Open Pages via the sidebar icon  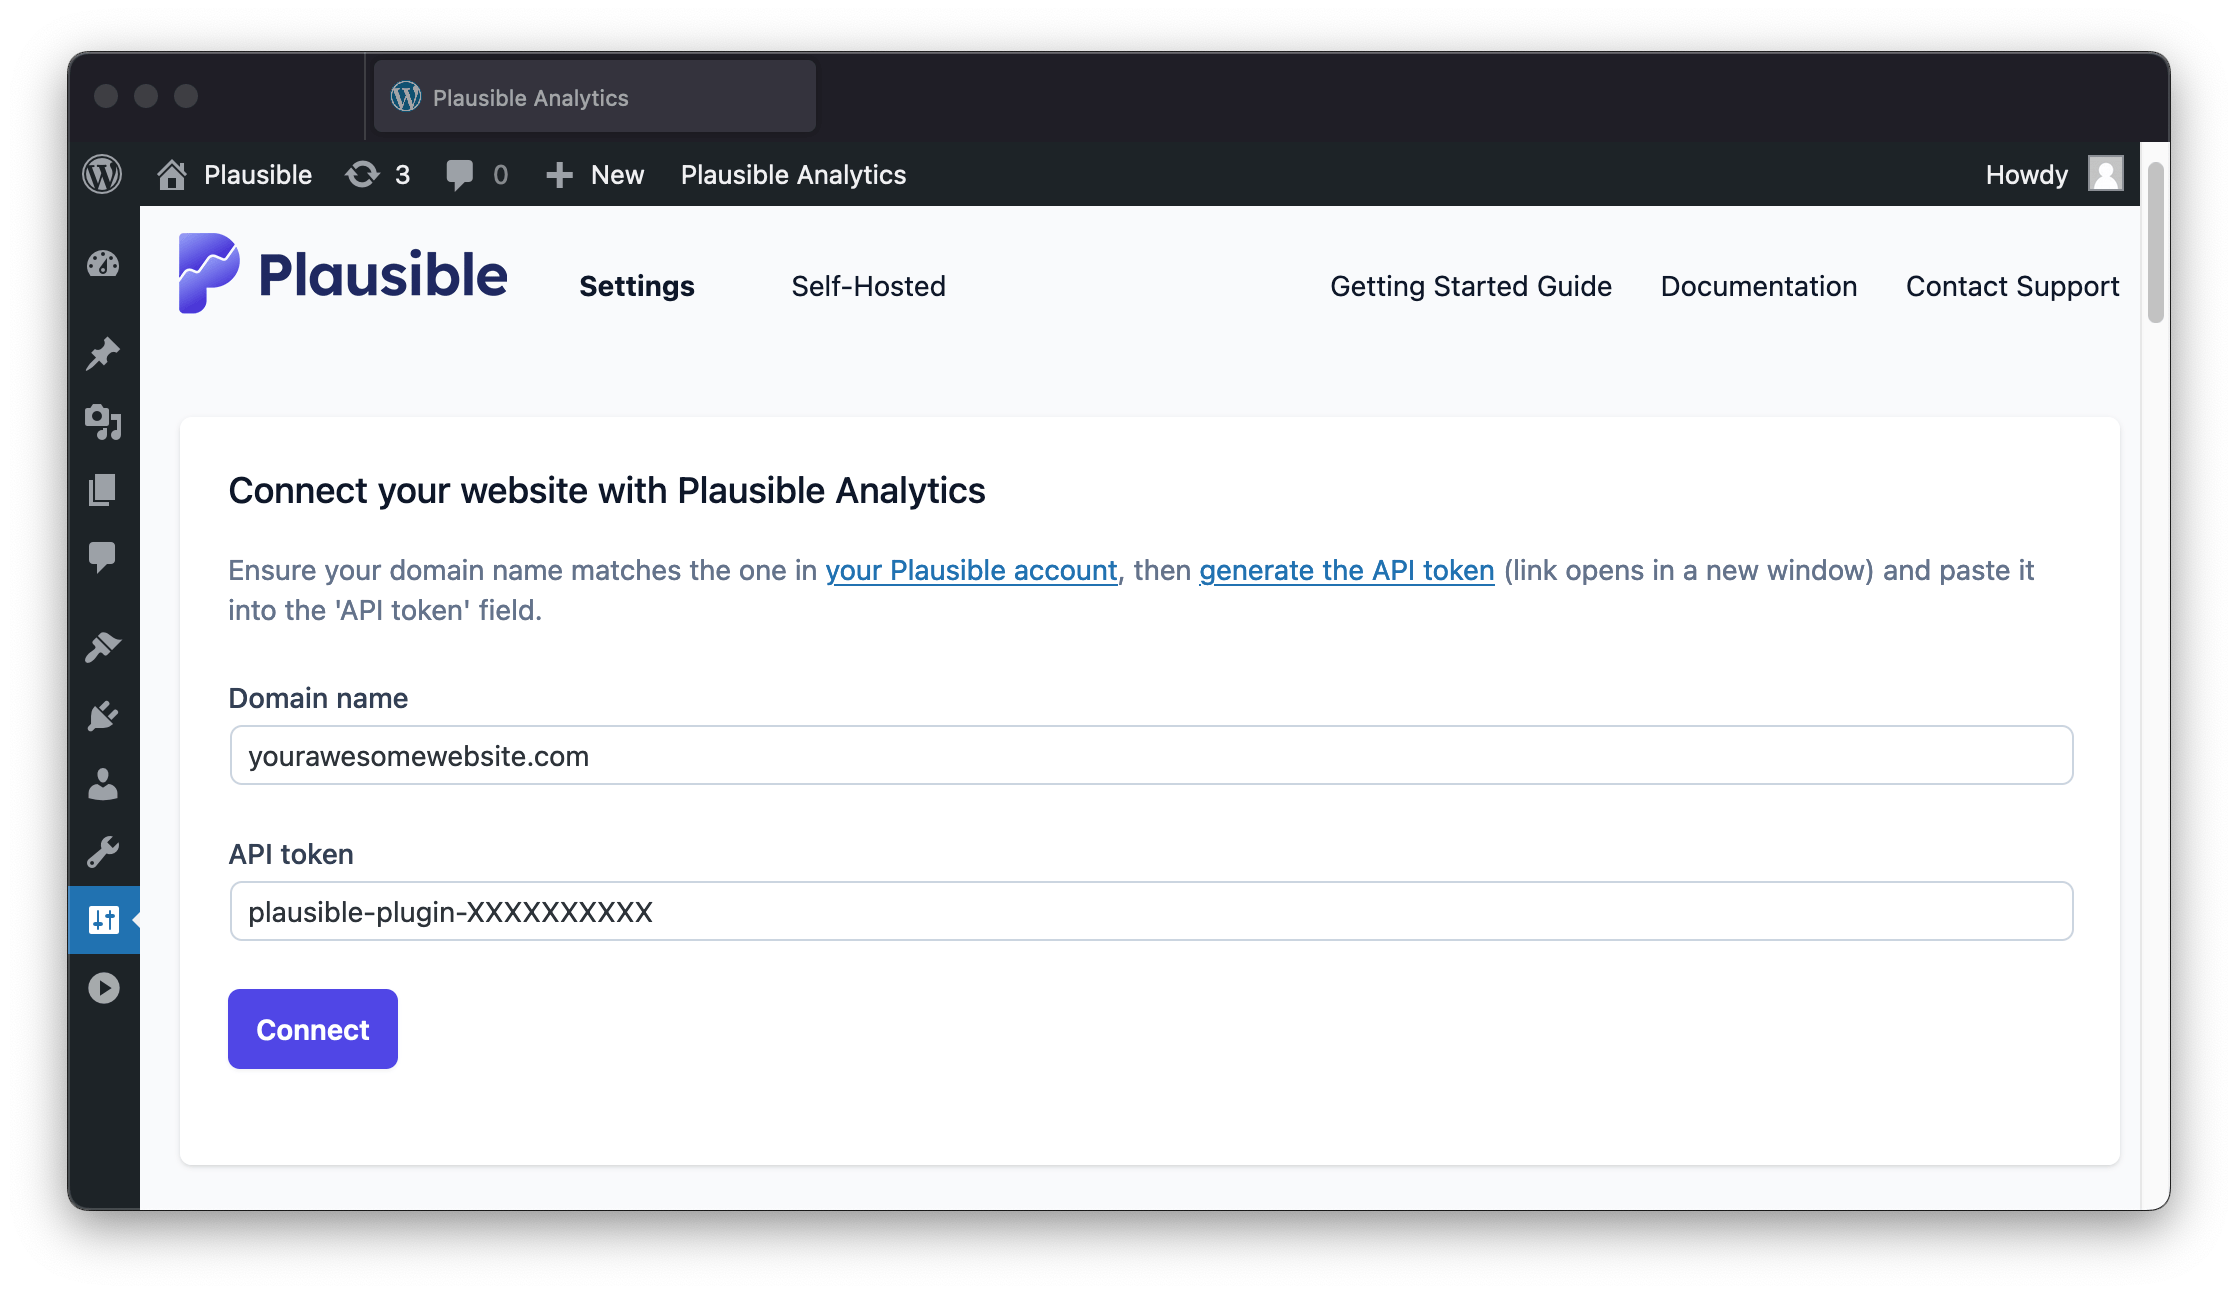(x=103, y=490)
